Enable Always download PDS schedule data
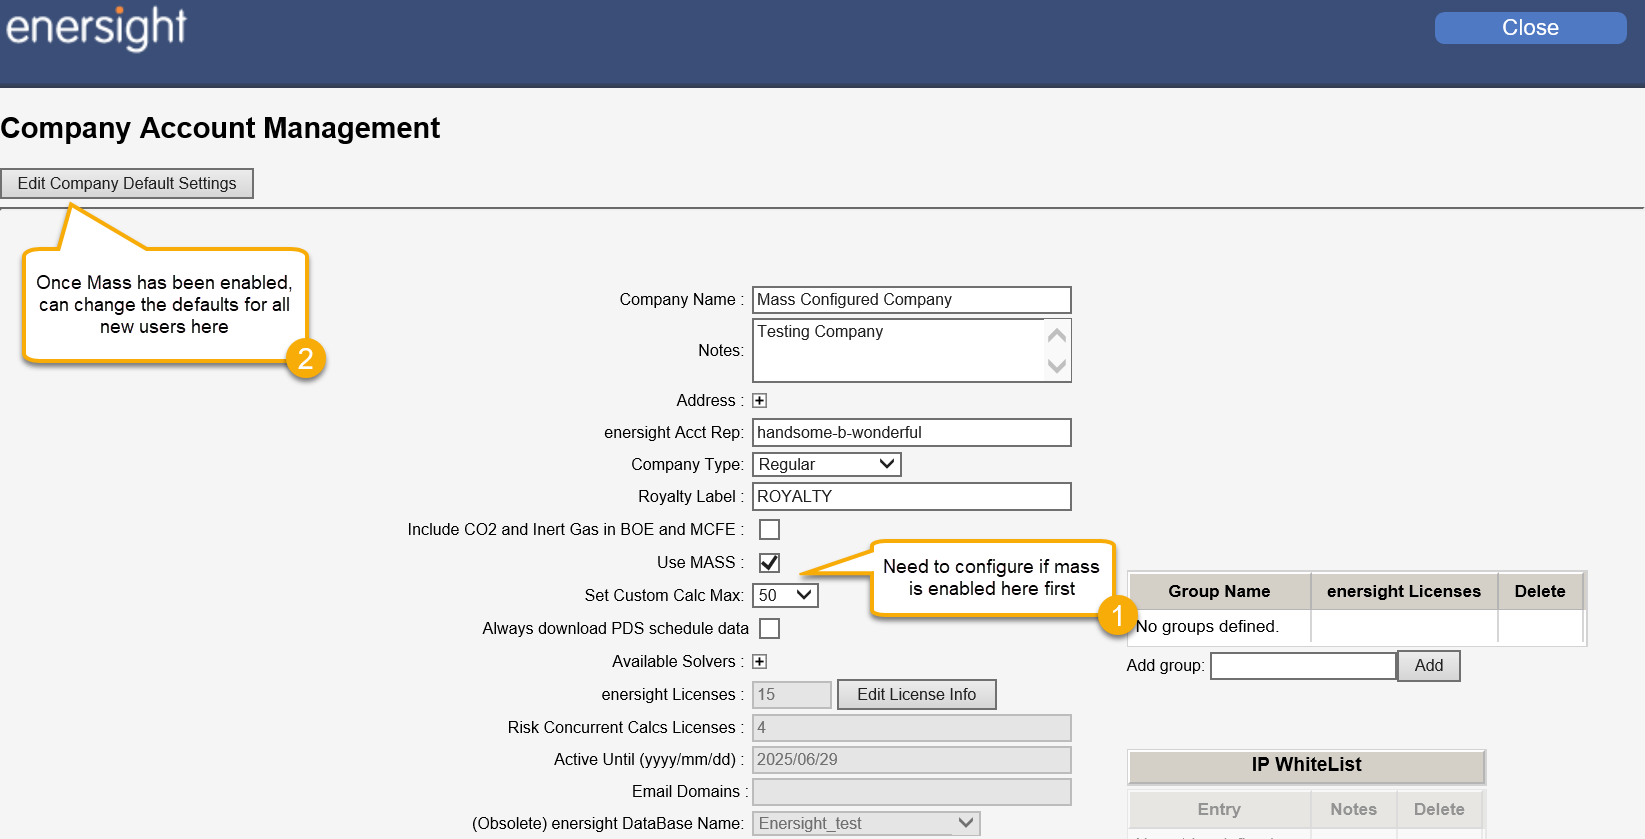This screenshot has height=839, width=1645. 769,629
